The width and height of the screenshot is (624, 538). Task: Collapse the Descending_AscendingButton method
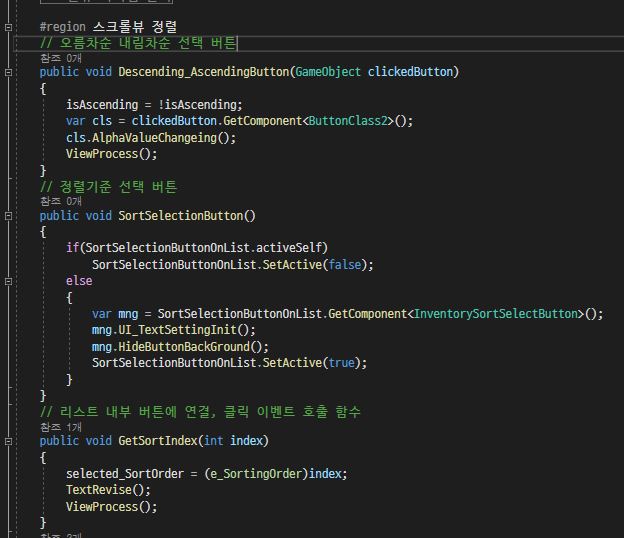pyautogui.click(x=8, y=72)
